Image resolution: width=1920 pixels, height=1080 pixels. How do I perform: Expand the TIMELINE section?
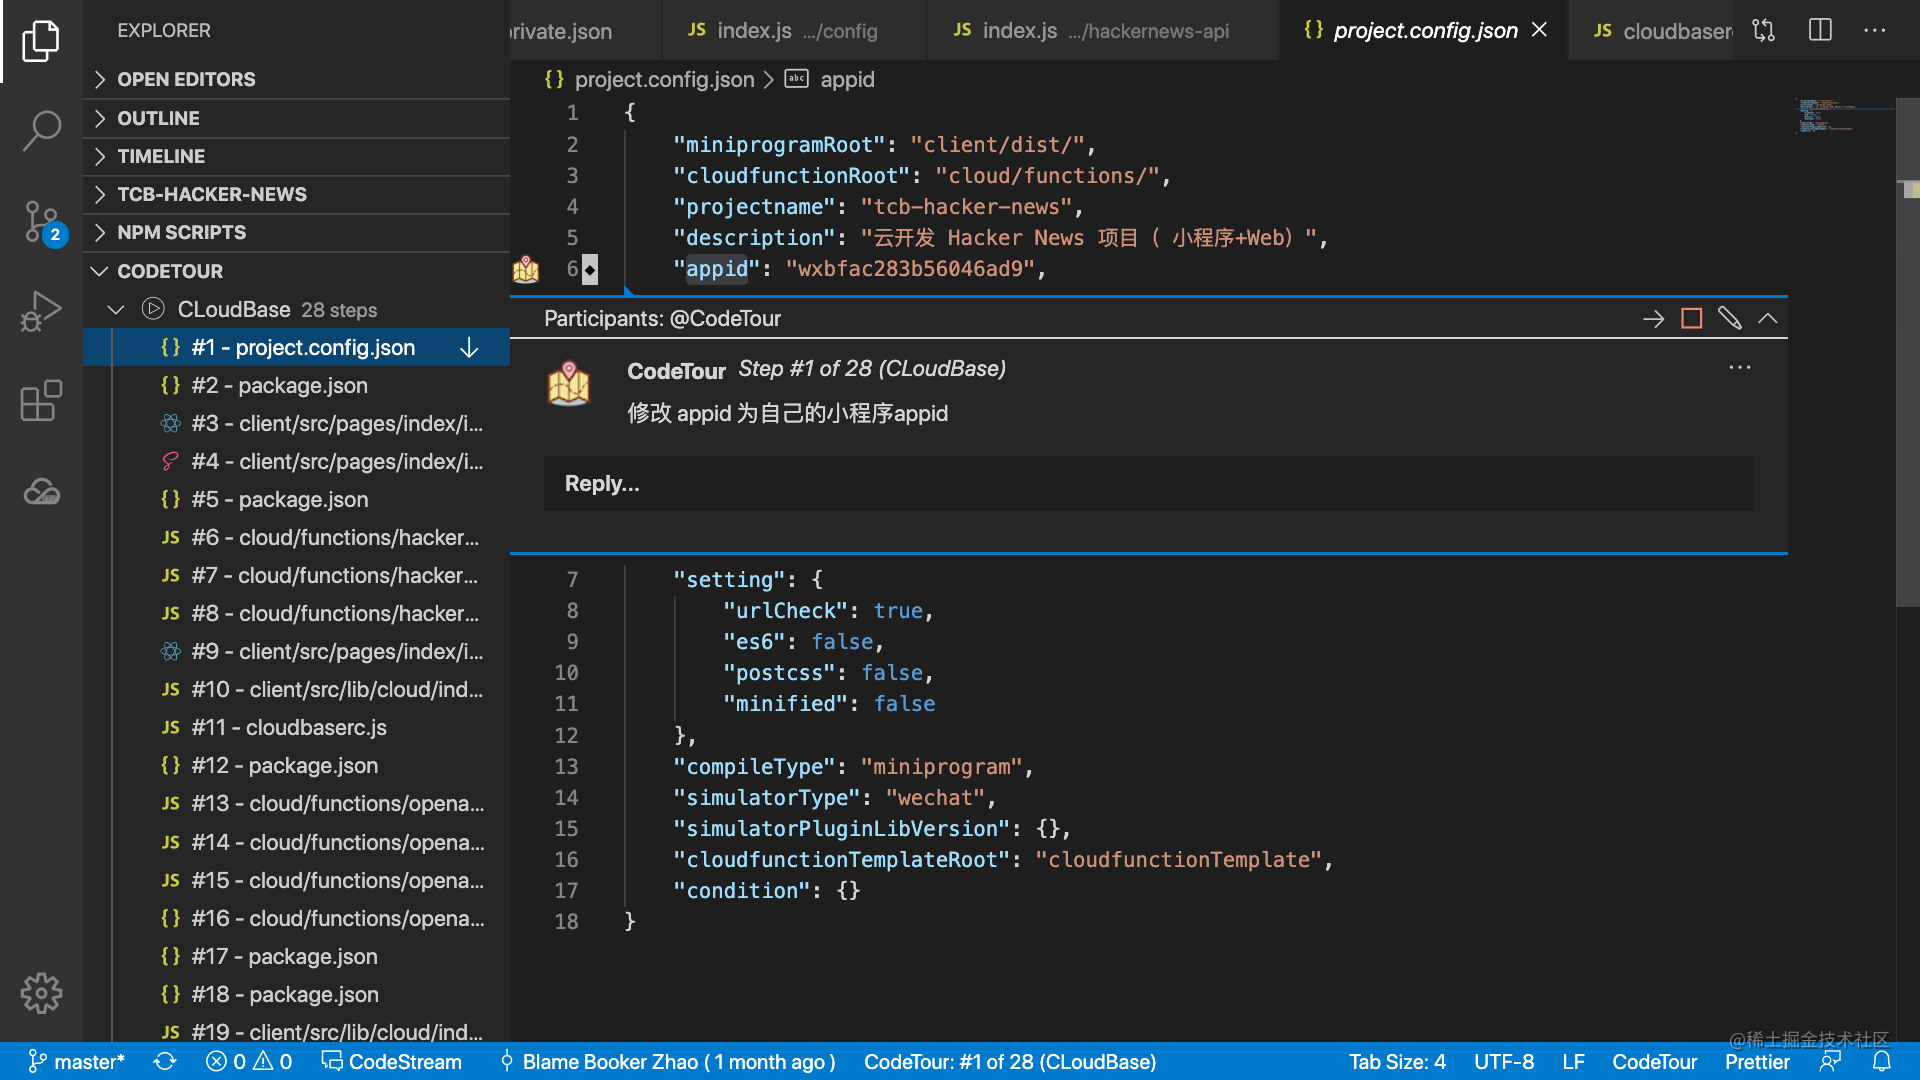296,156
